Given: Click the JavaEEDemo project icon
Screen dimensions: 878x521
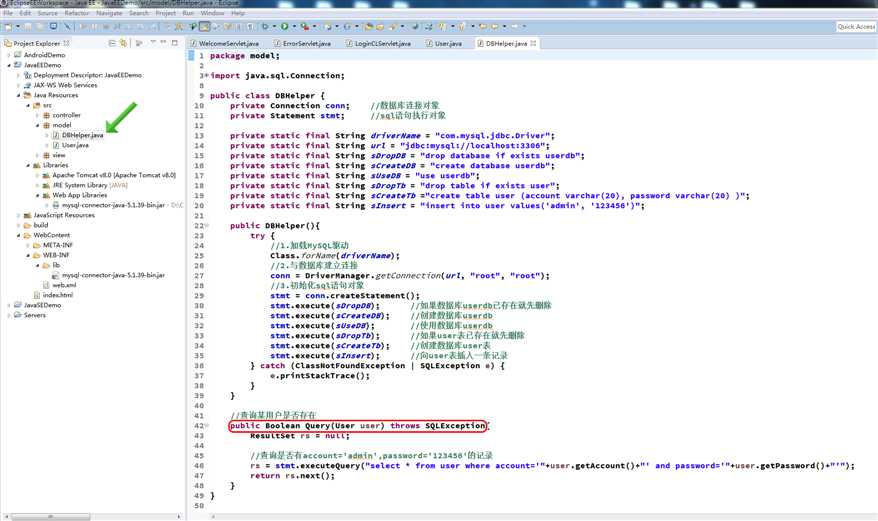Looking at the screenshot, I should pyautogui.click(x=18, y=65).
